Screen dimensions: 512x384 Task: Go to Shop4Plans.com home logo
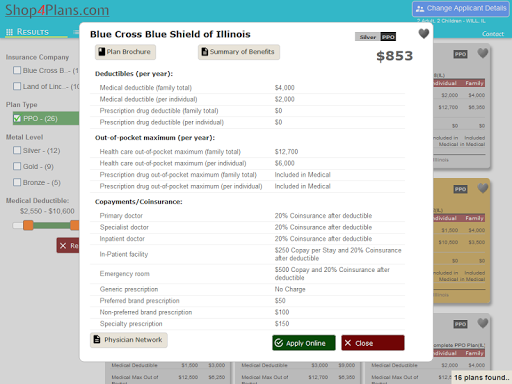(57, 10)
